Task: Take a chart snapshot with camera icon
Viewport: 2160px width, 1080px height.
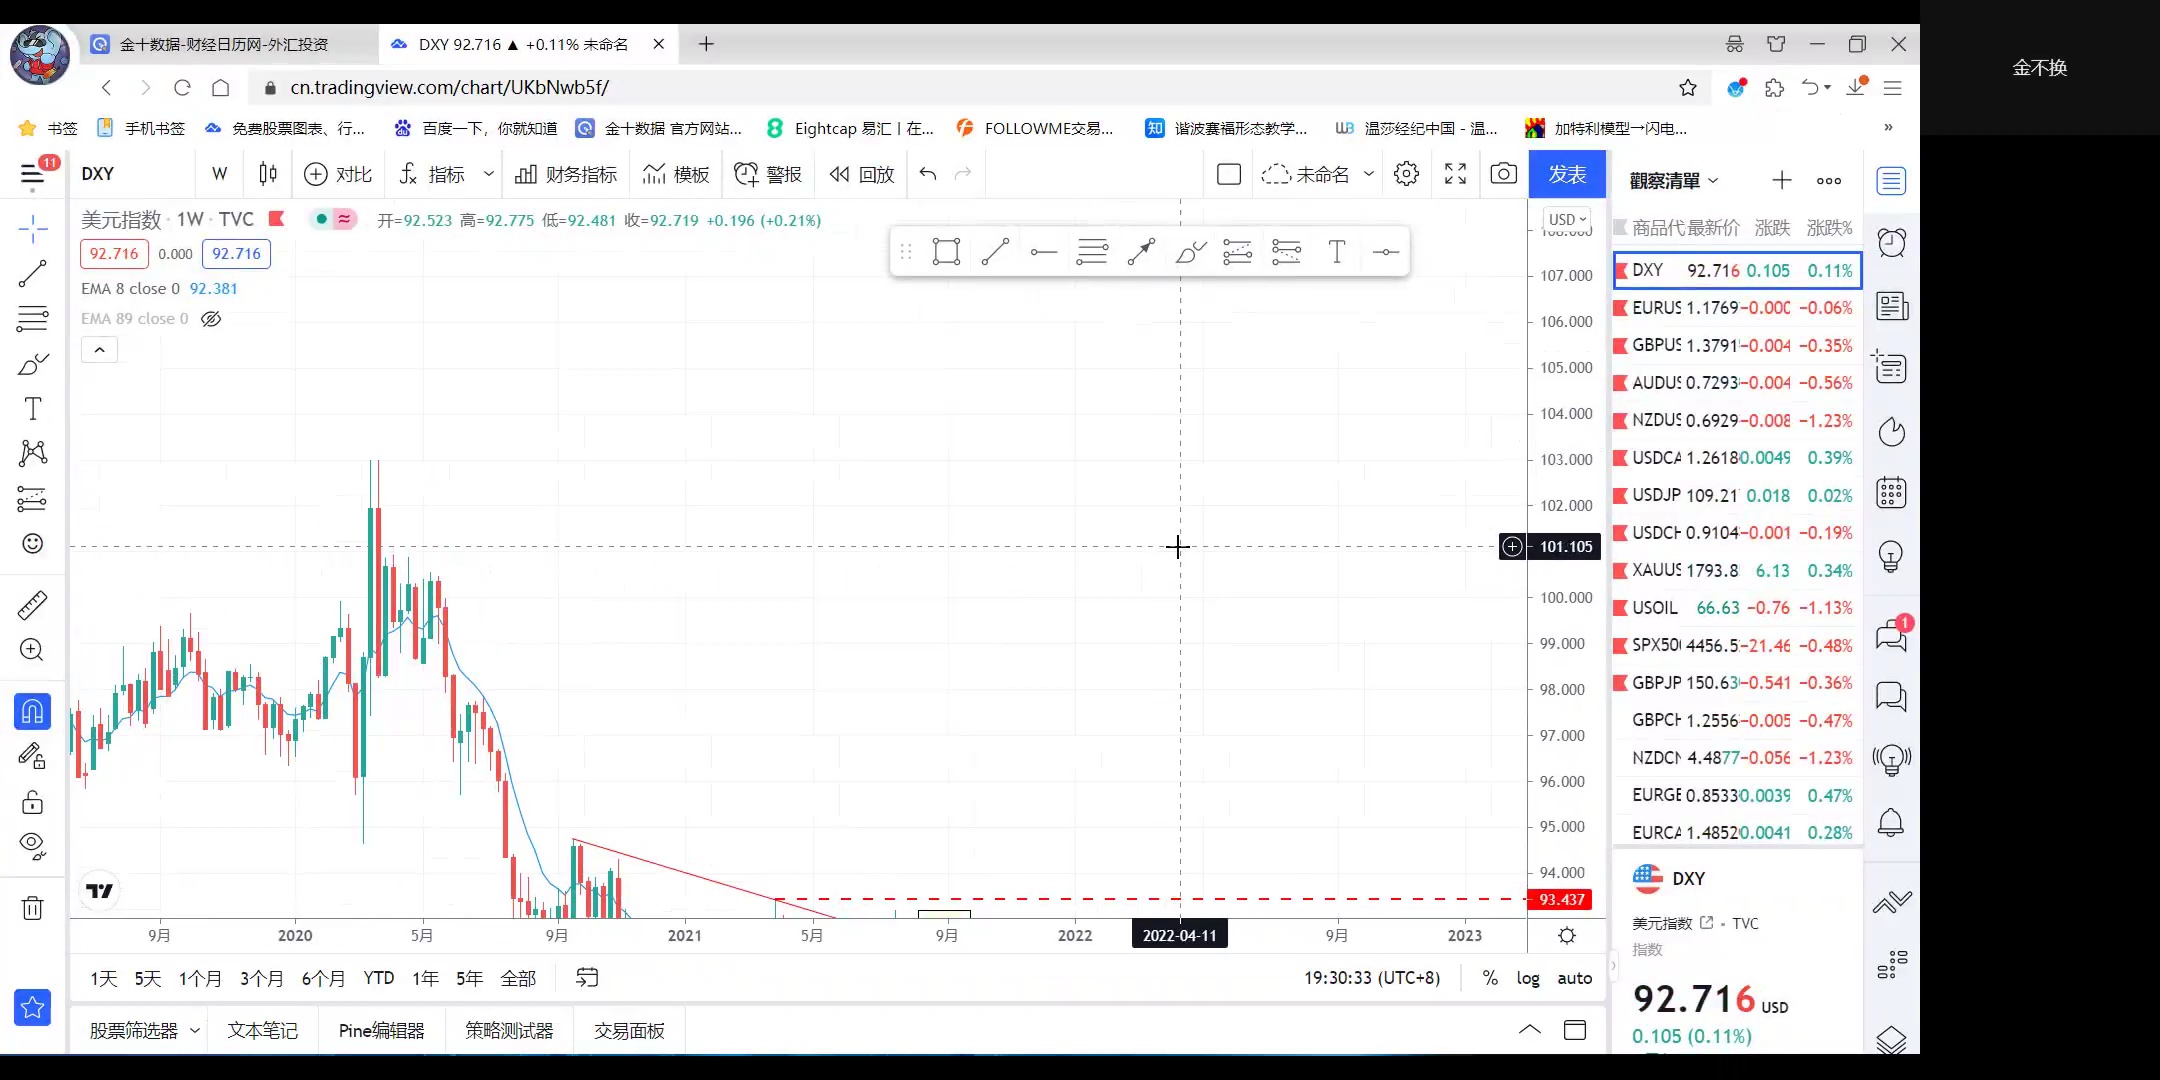Action: tap(1503, 174)
